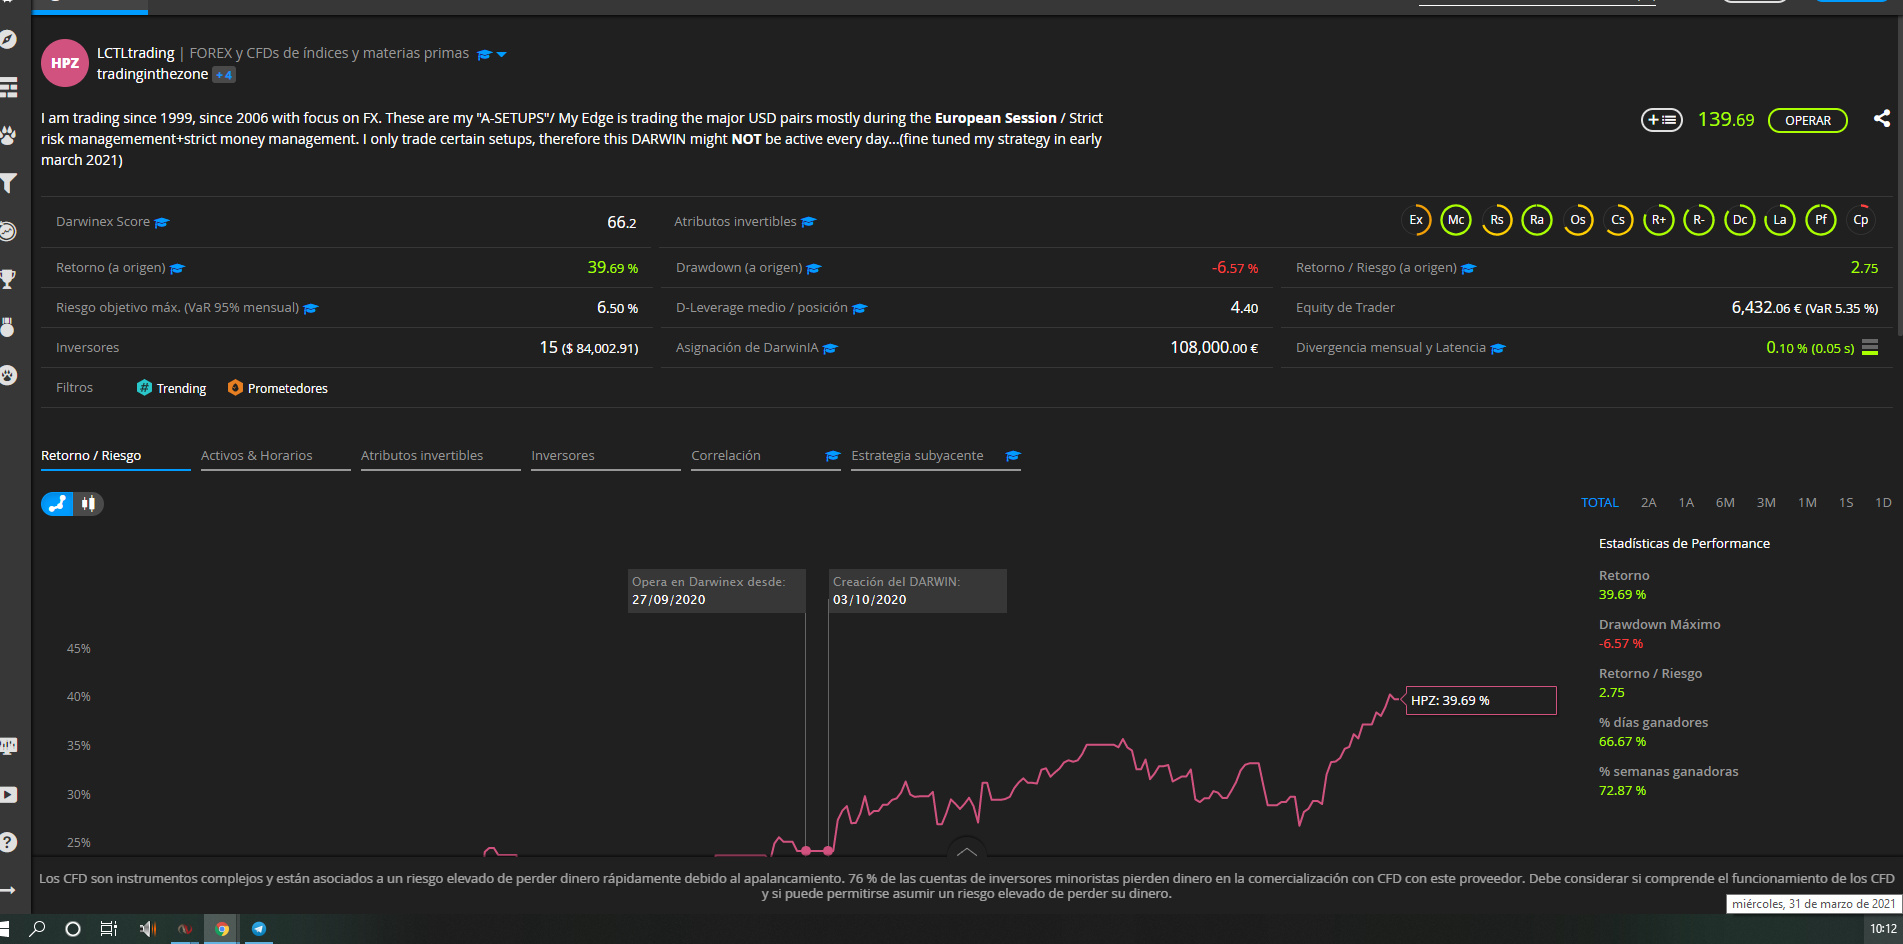Screen dimensions: 1903x944
Task: Click the Mc investable attribute circle
Action: coord(1456,220)
